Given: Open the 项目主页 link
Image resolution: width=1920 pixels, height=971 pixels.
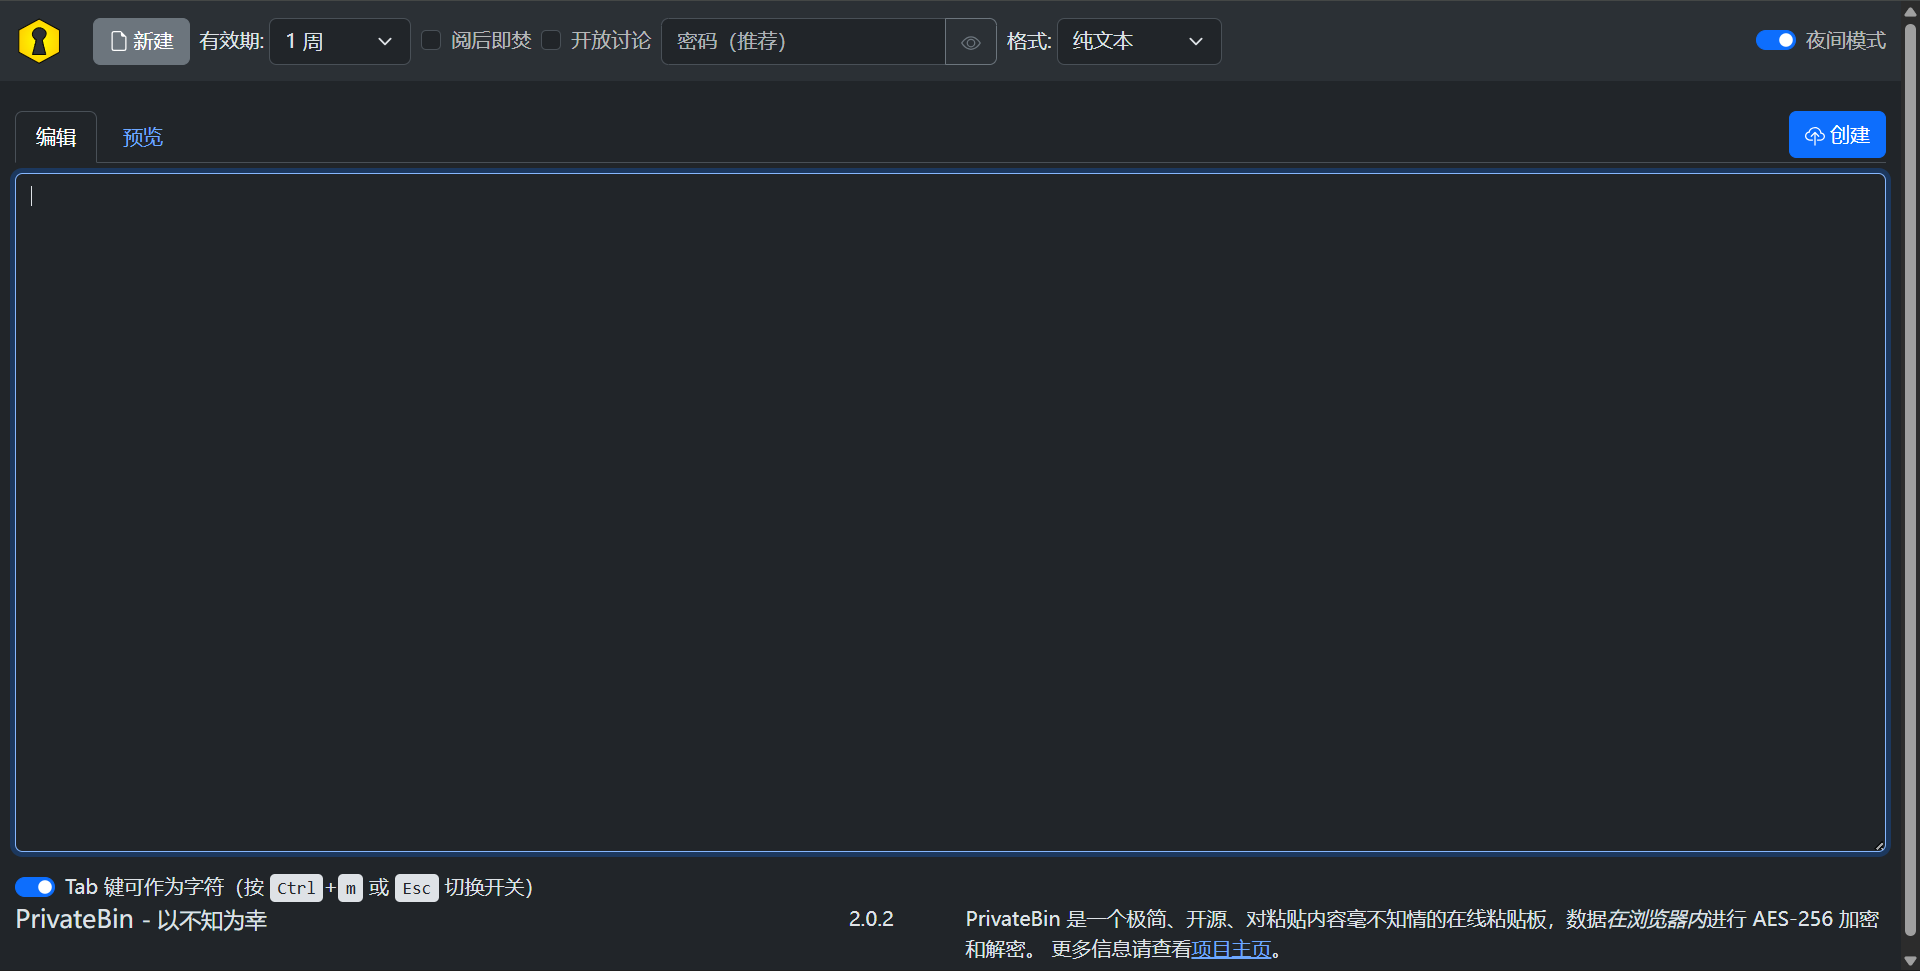Looking at the screenshot, I should (1231, 949).
